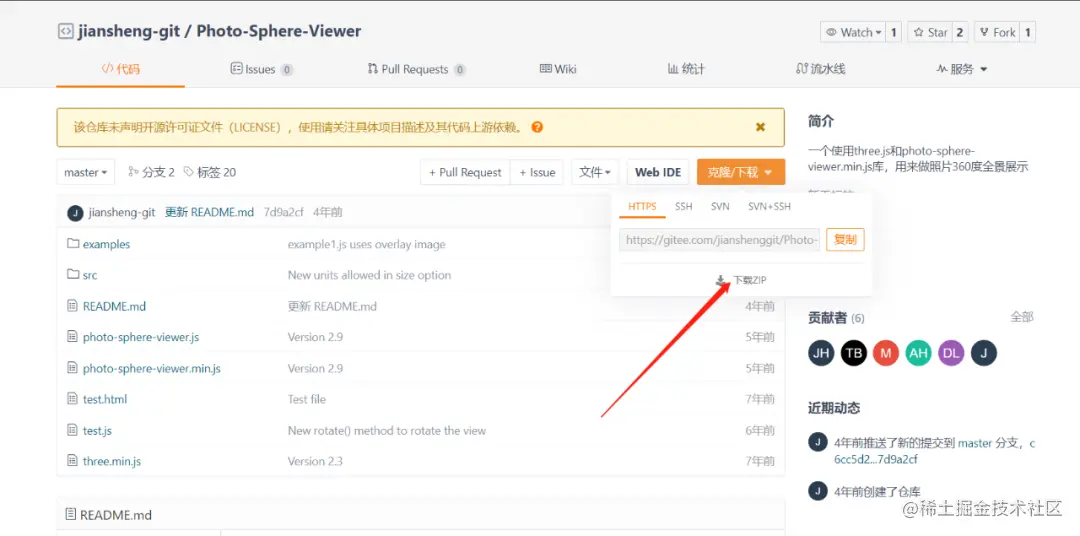Click the examples folder icon
This screenshot has height=536, width=1080.
point(73,244)
